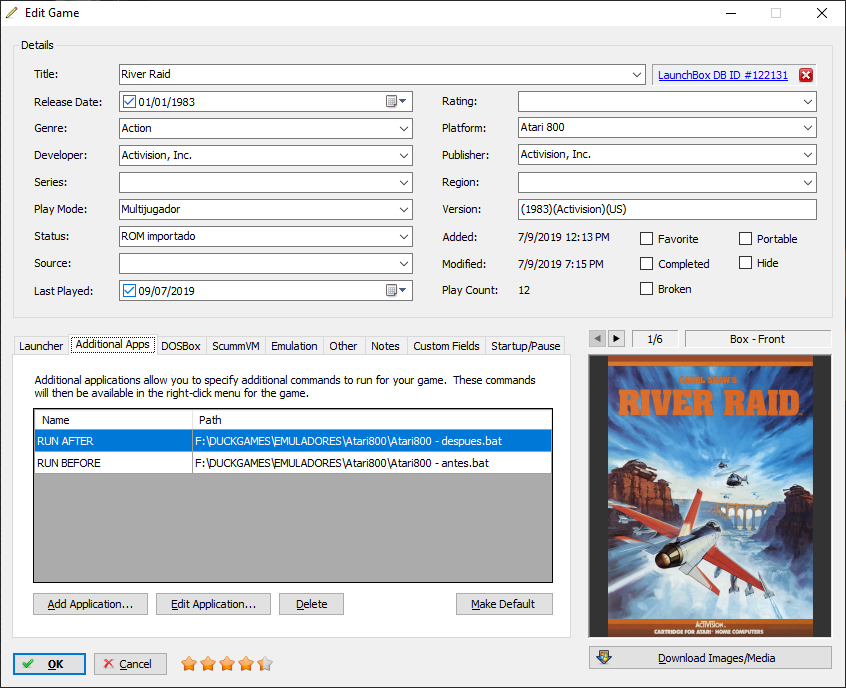Image resolution: width=846 pixels, height=688 pixels.
Task: Switch to the Other tab
Action: pos(343,346)
